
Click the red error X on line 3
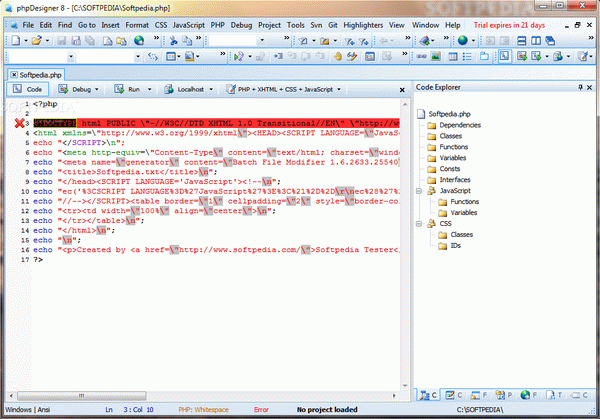point(19,123)
